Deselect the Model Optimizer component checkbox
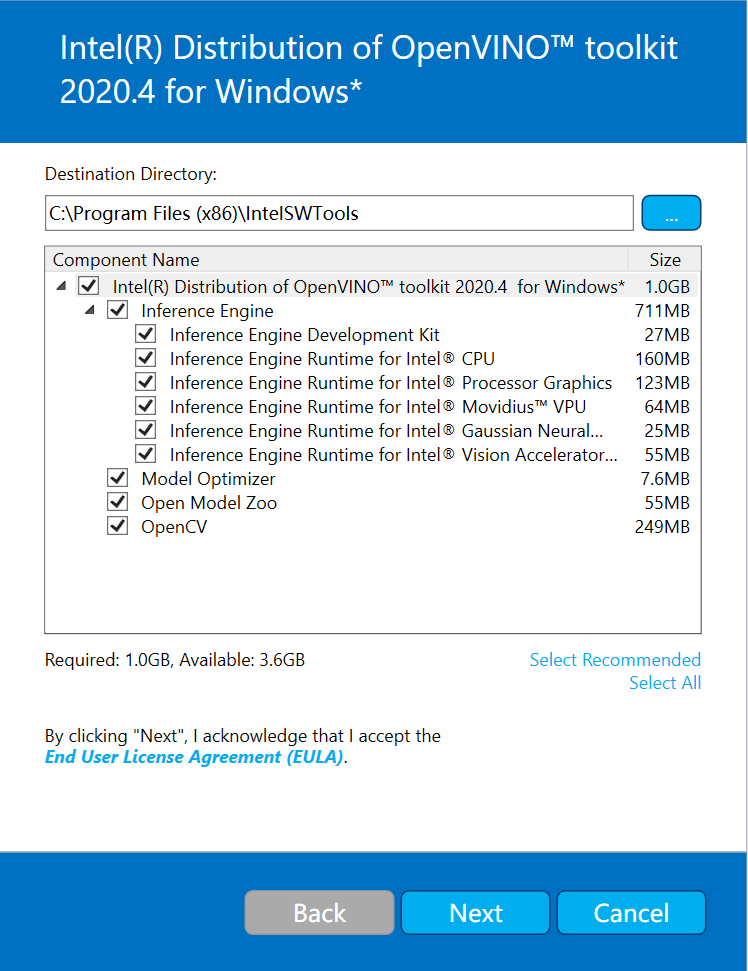 (x=118, y=478)
